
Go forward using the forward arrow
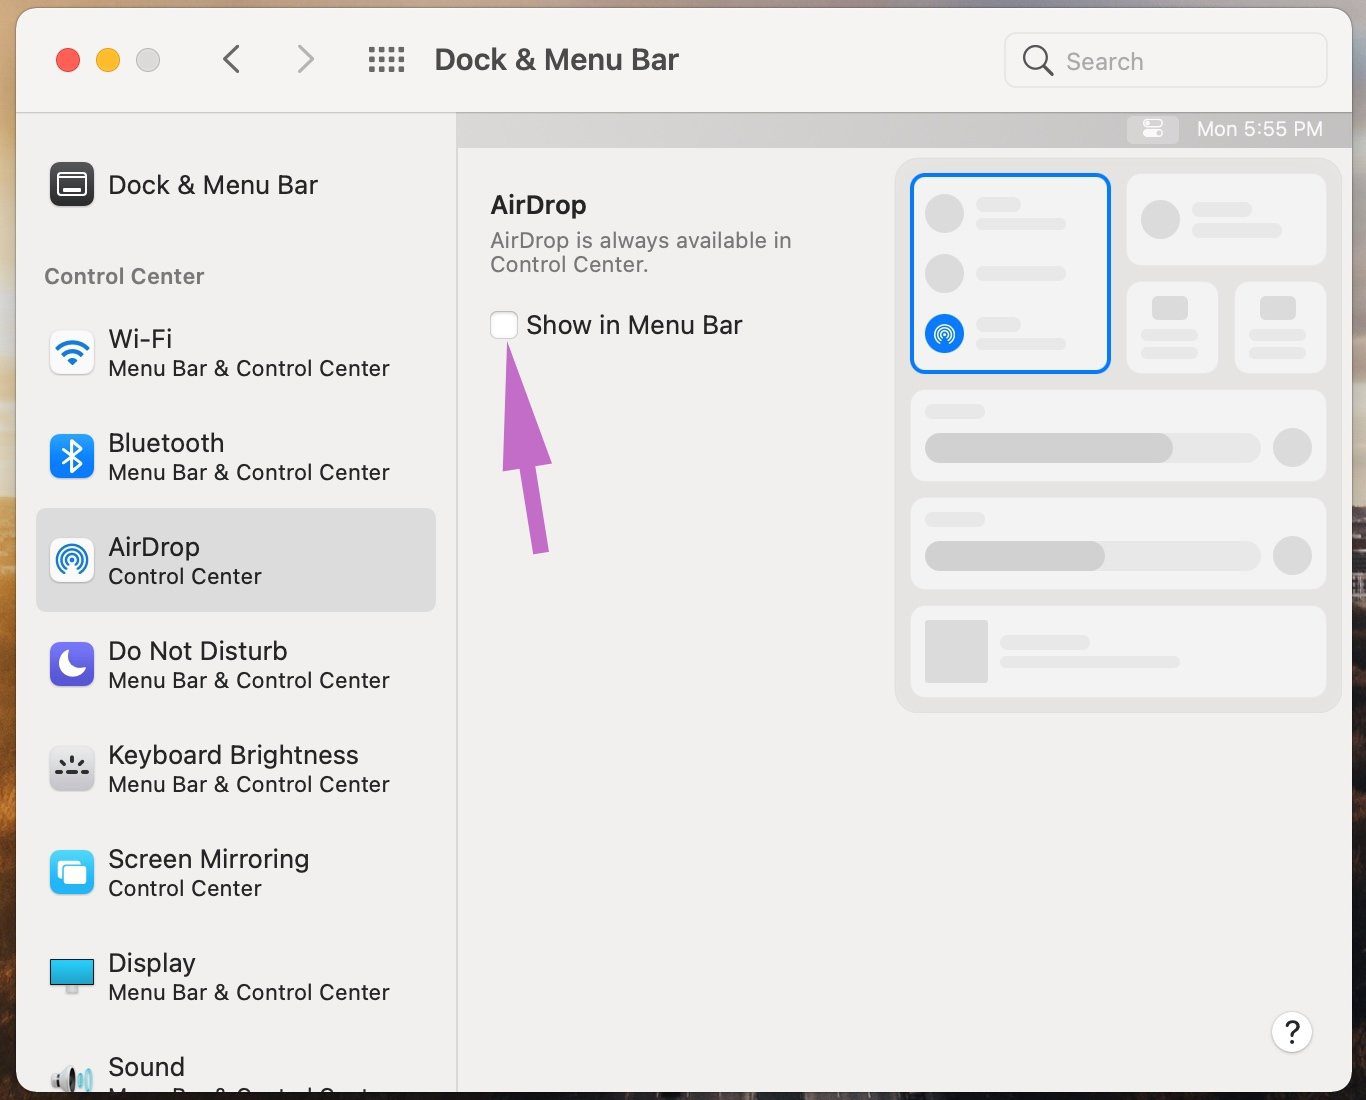point(305,60)
